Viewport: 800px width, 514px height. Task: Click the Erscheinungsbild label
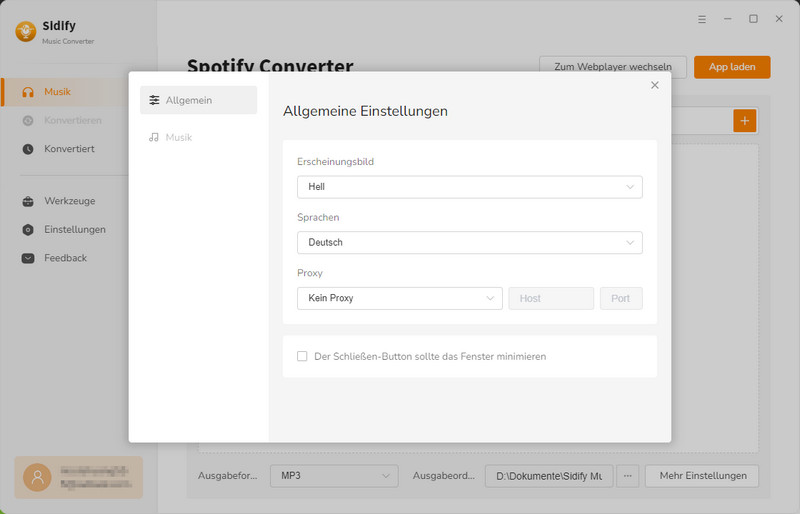point(335,162)
